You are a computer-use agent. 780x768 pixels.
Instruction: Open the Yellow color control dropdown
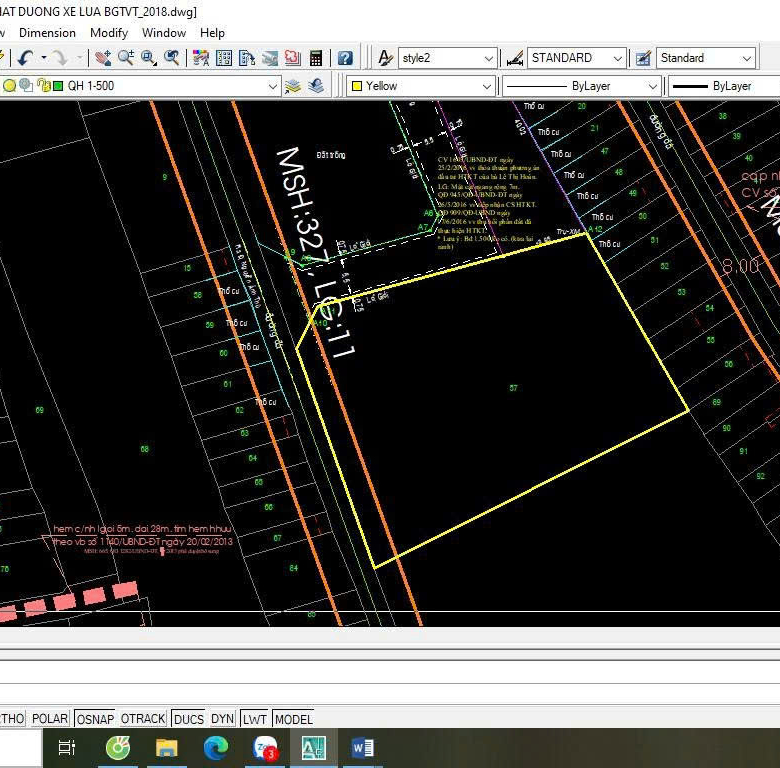point(488,86)
